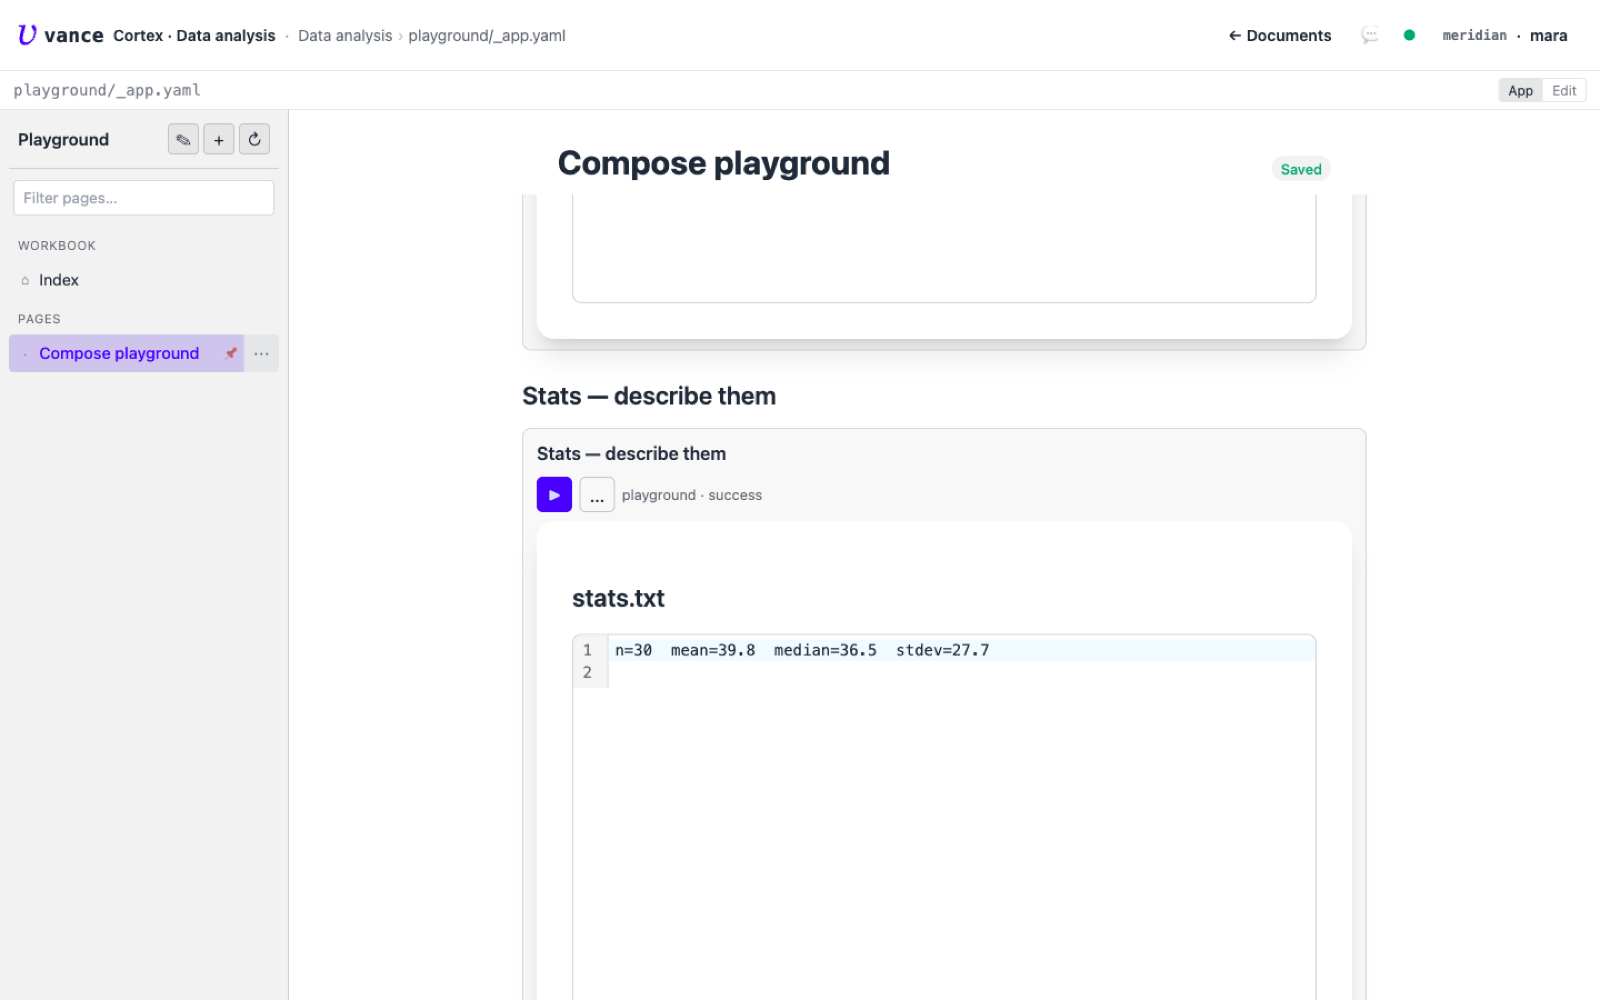Click the pencil edit icon in Playground panel
This screenshot has width=1600, height=1000.
[x=183, y=139]
